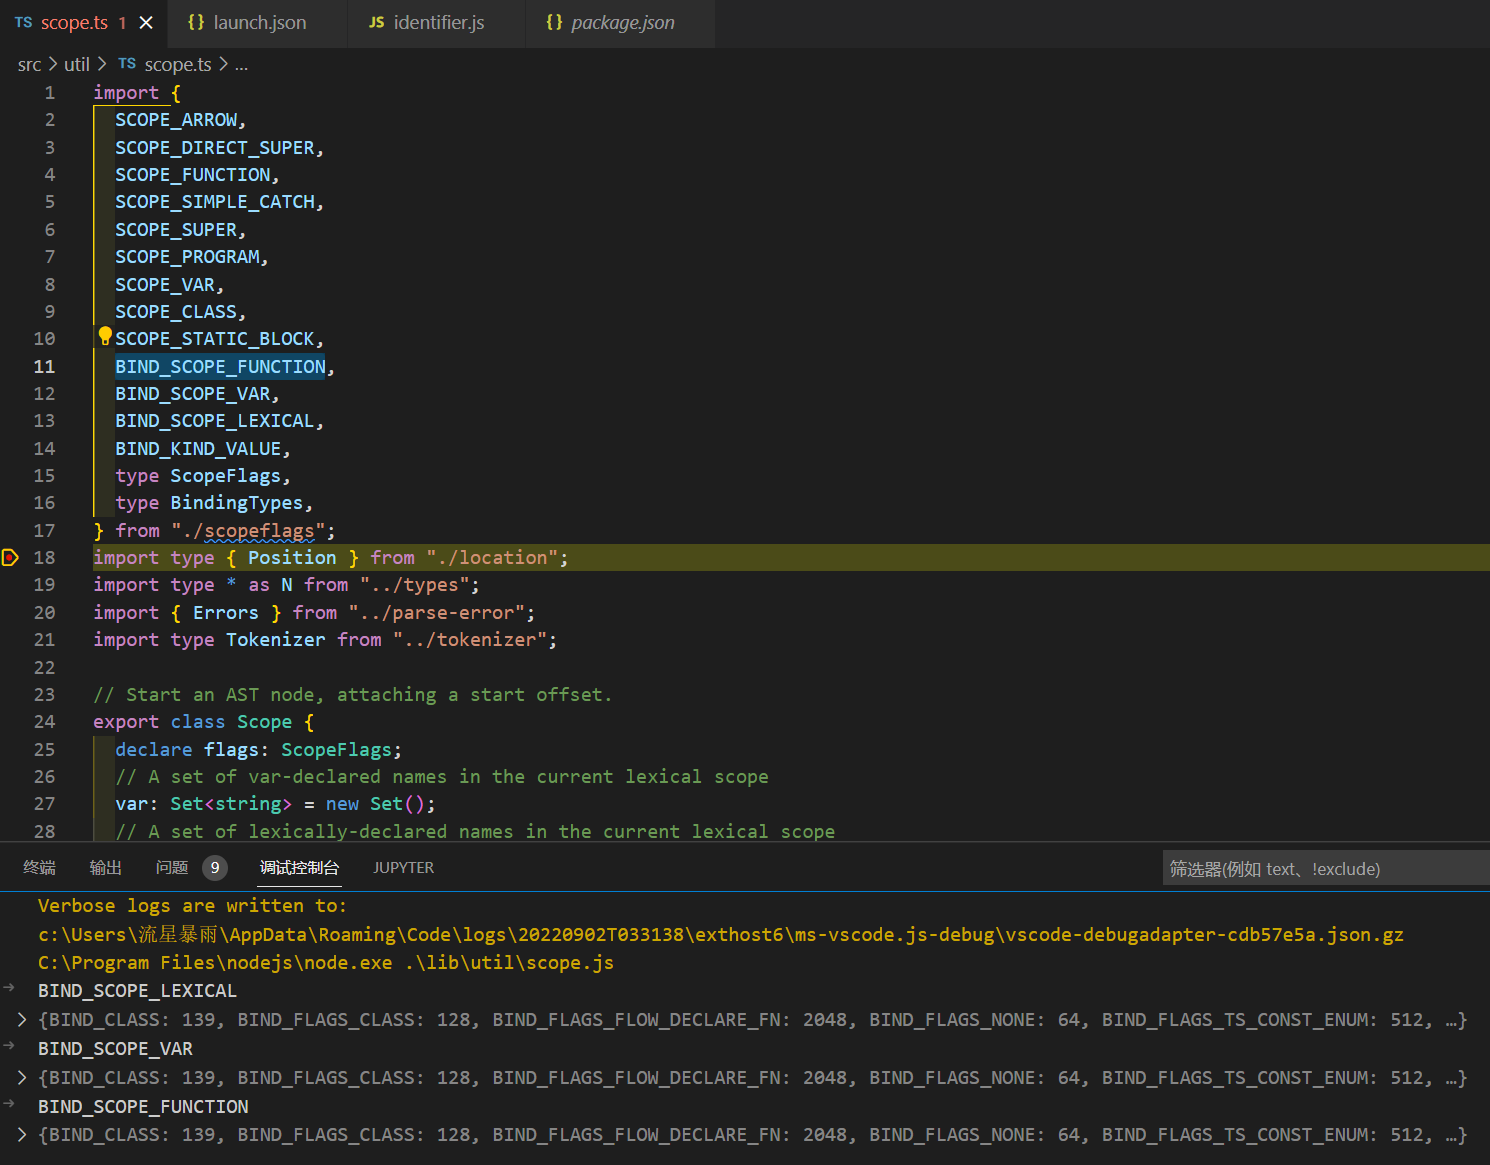The height and width of the screenshot is (1165, 1490).
Task: Open the 终端 terminal panel tab
Action: [40, 868]
